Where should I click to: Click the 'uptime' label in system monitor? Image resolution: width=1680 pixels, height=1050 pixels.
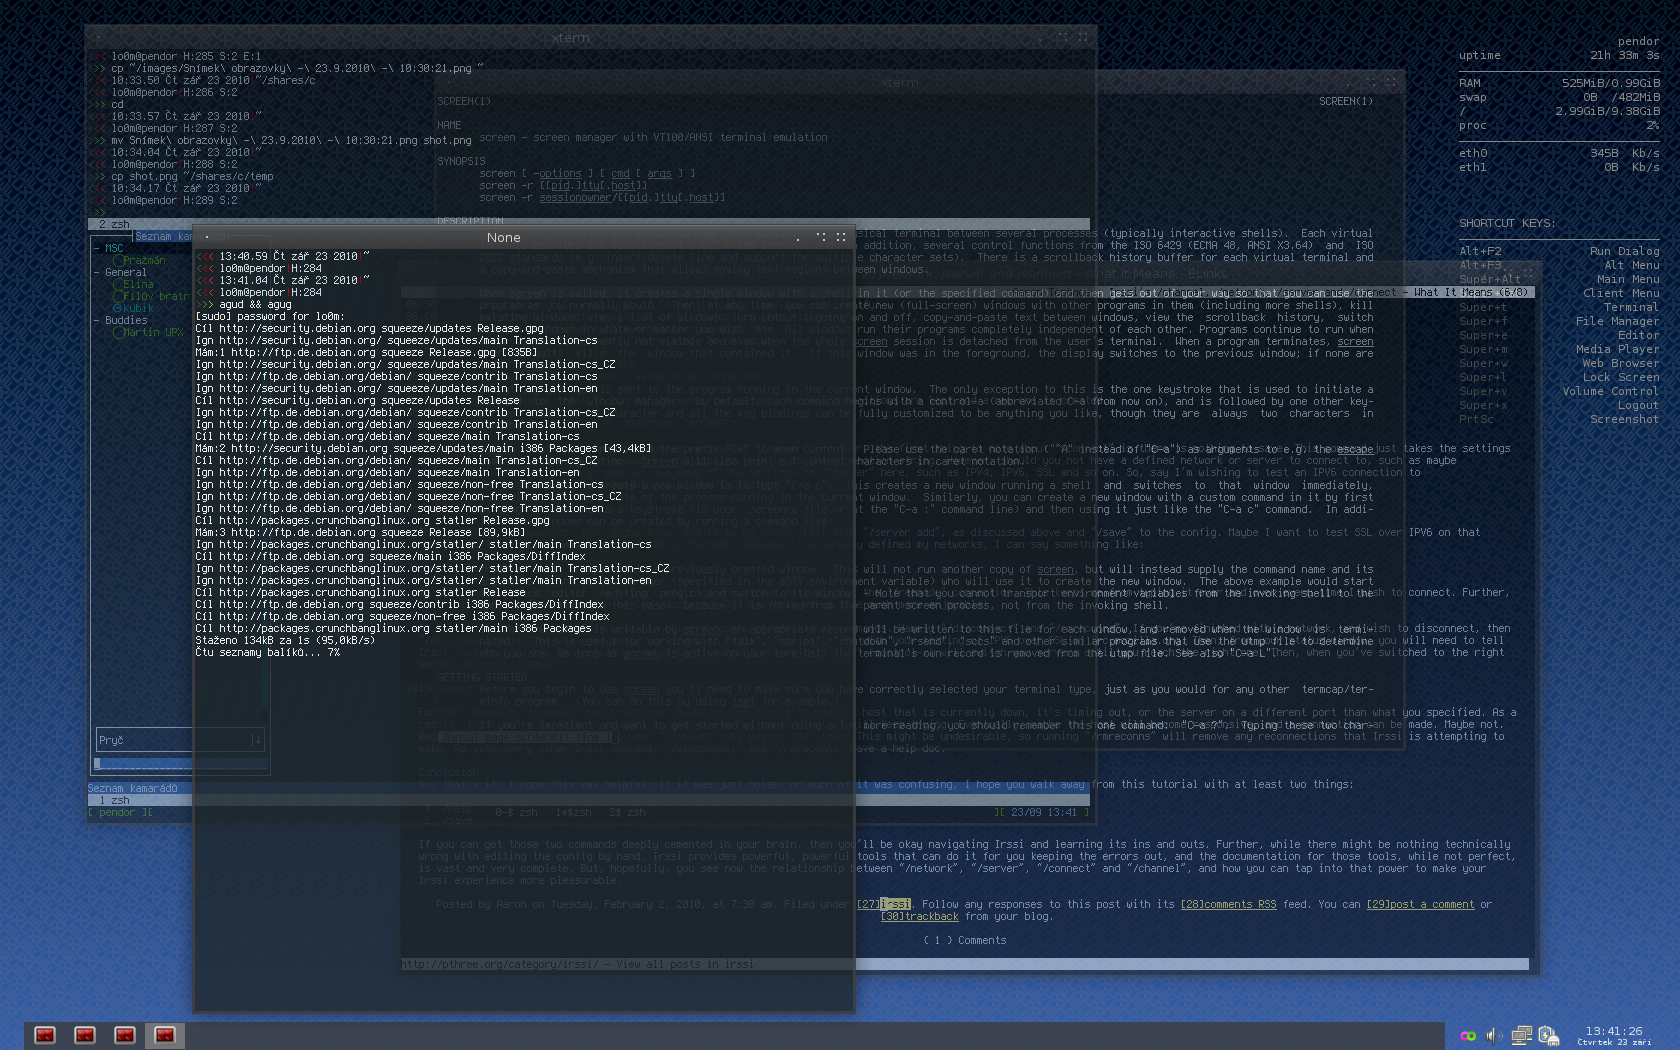pos(1479,55)
